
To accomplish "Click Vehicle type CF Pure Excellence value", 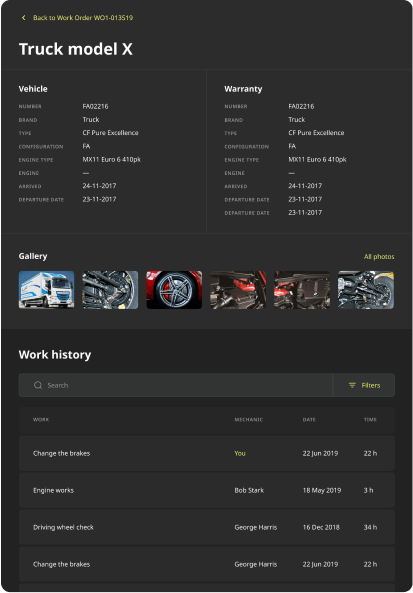I will (110, 133).
